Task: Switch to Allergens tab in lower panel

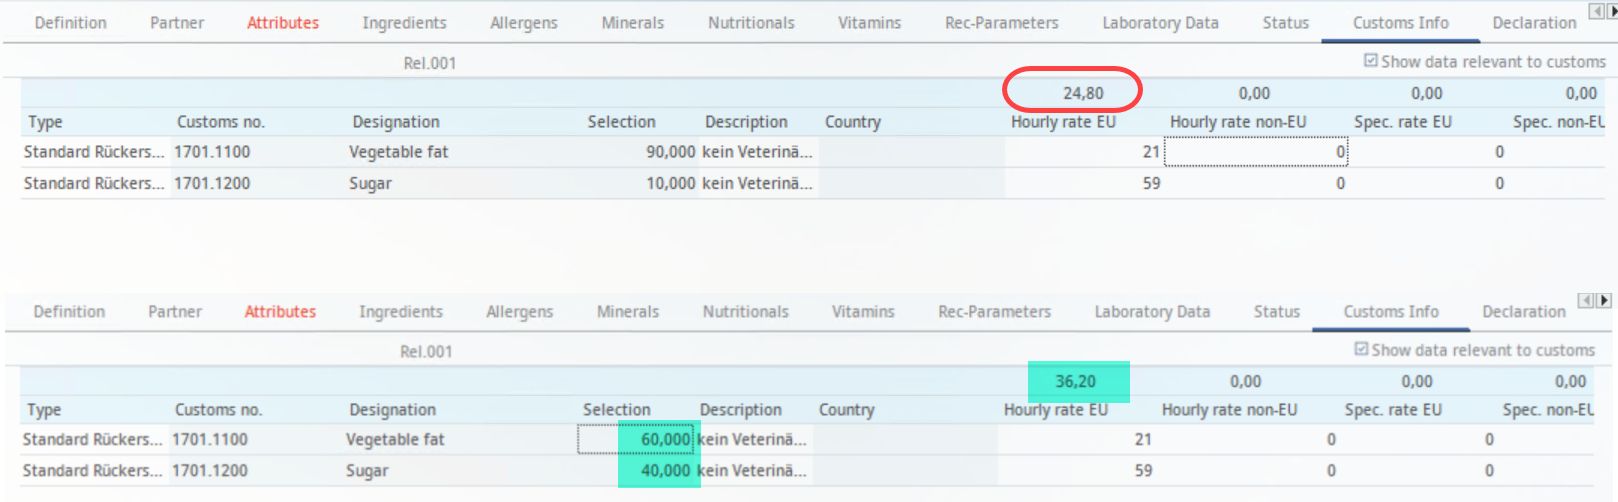Action: tap(519, 311)
